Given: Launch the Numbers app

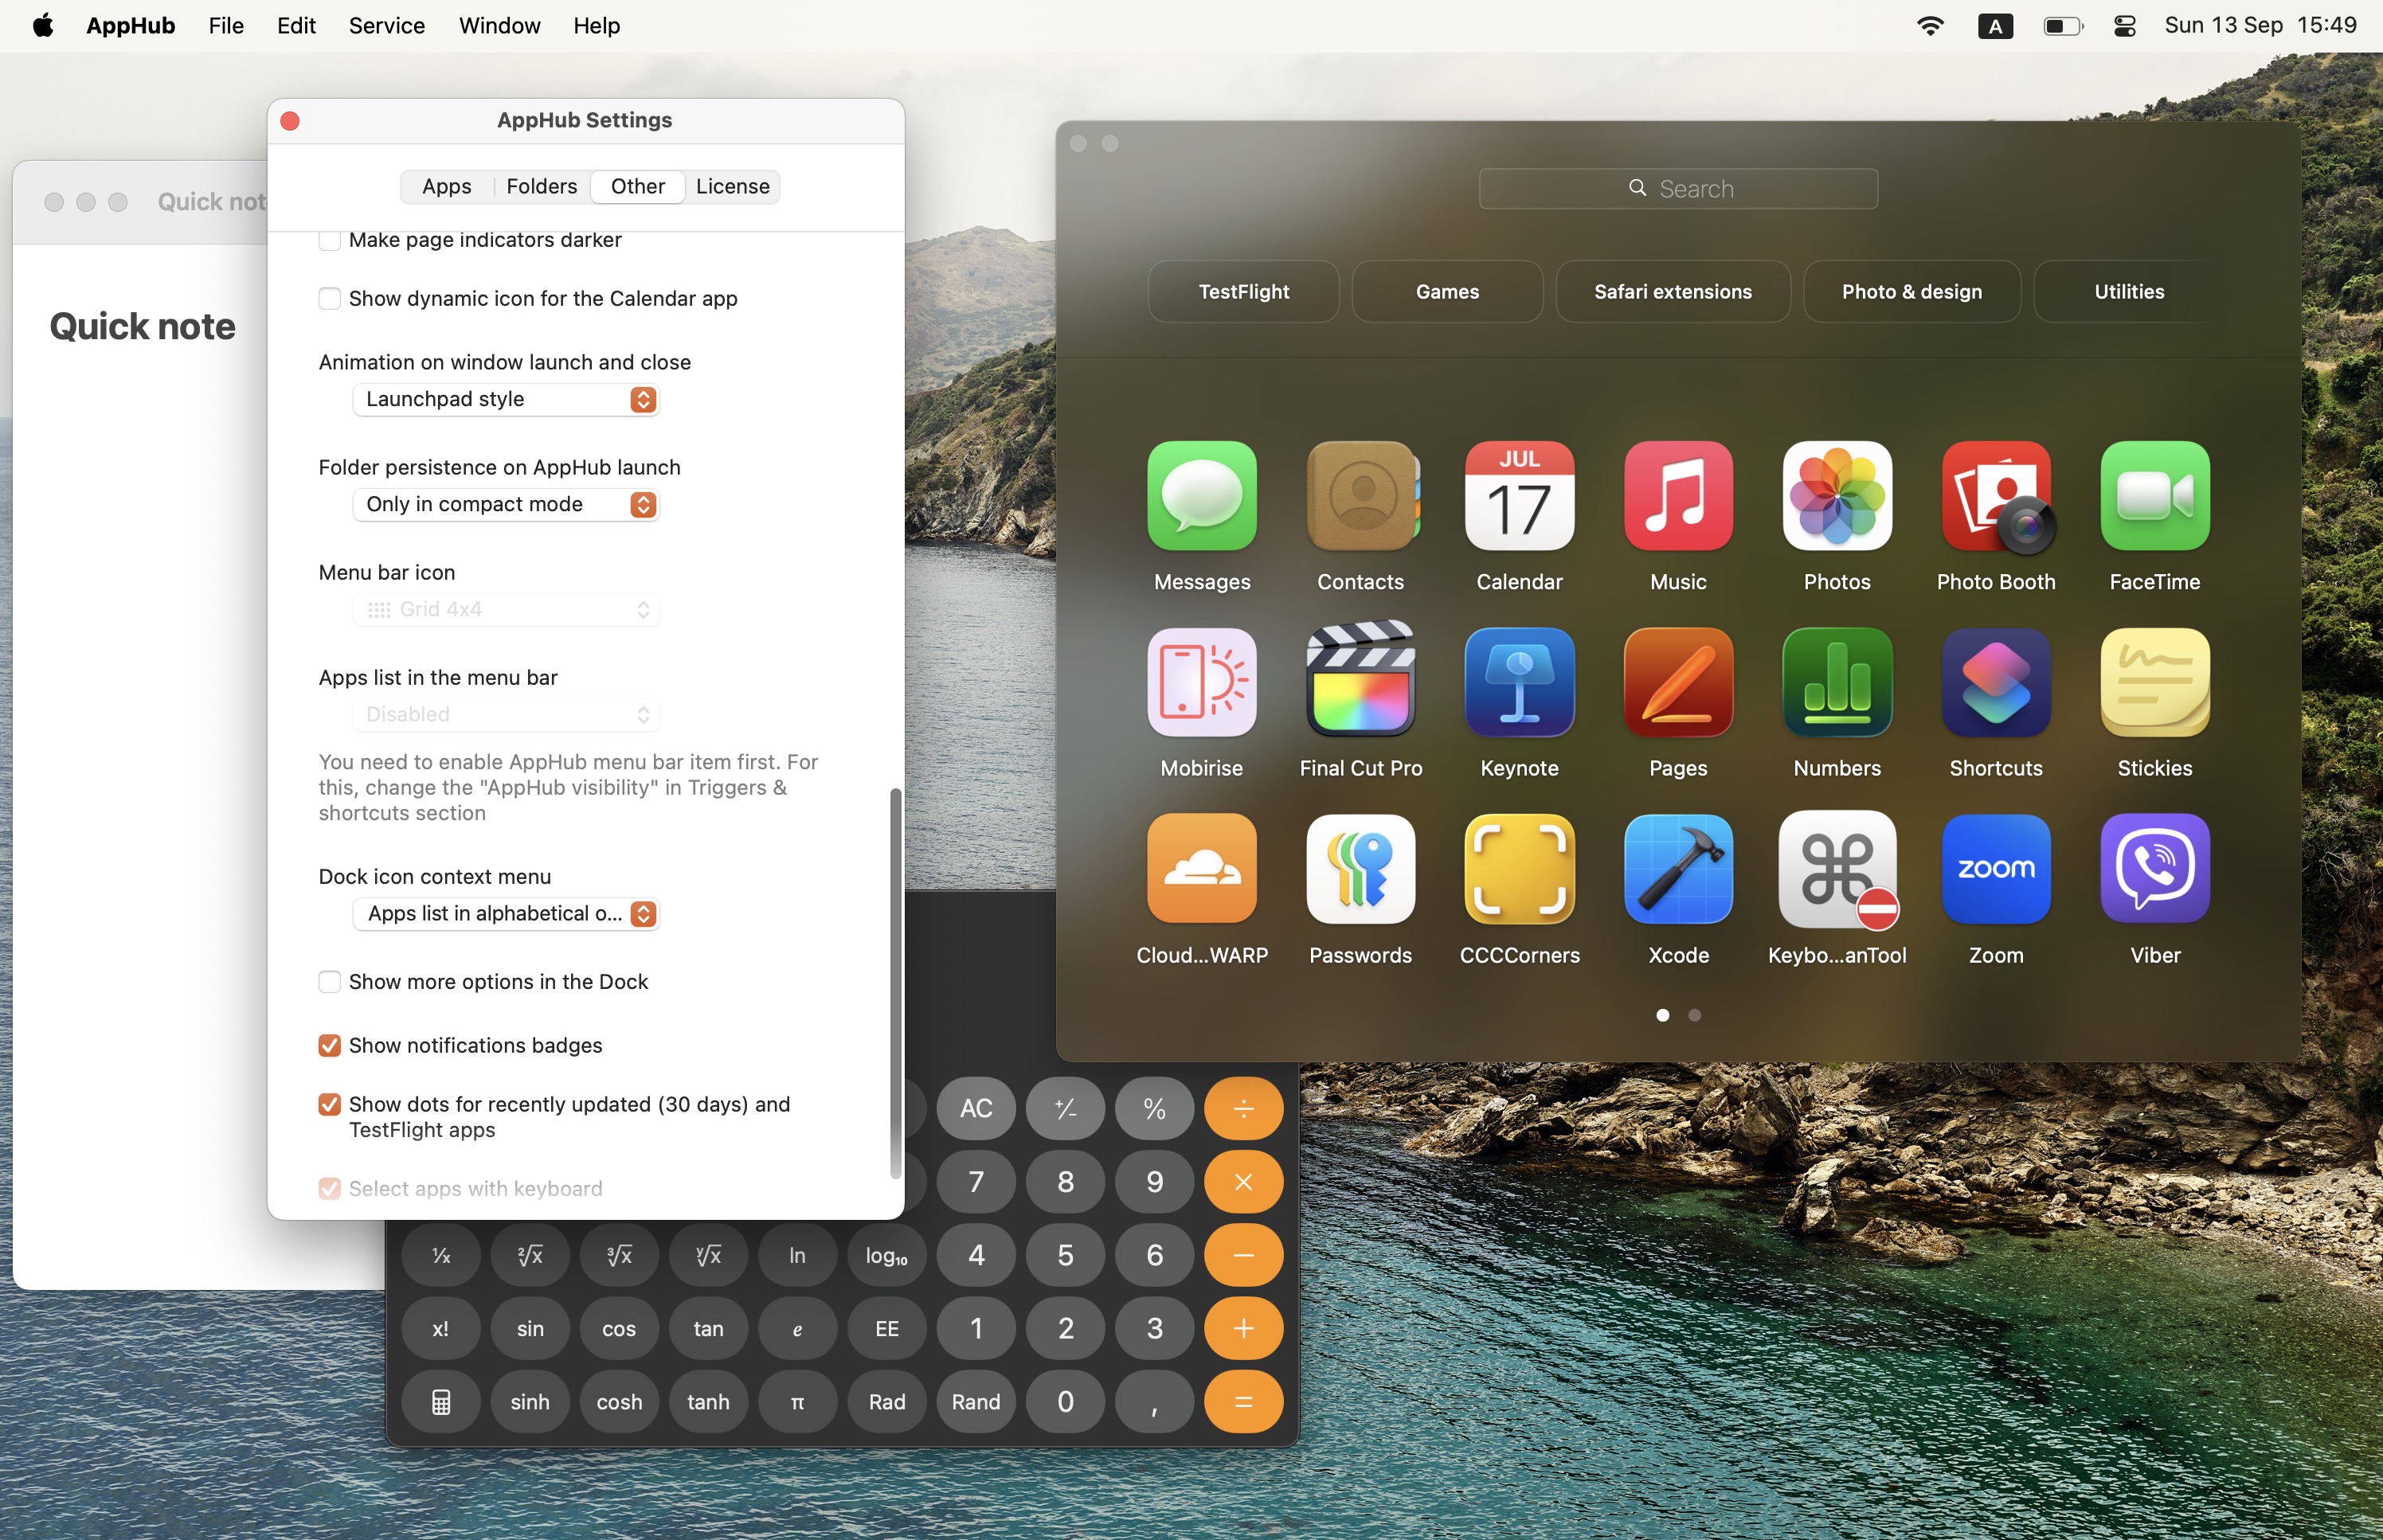Looking at the screenshot, I should tap(1837, 683).
